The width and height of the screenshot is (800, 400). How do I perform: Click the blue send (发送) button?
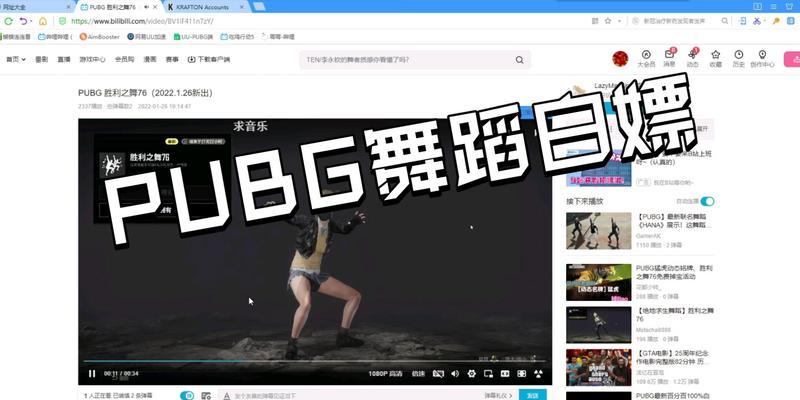click(533, 395)
